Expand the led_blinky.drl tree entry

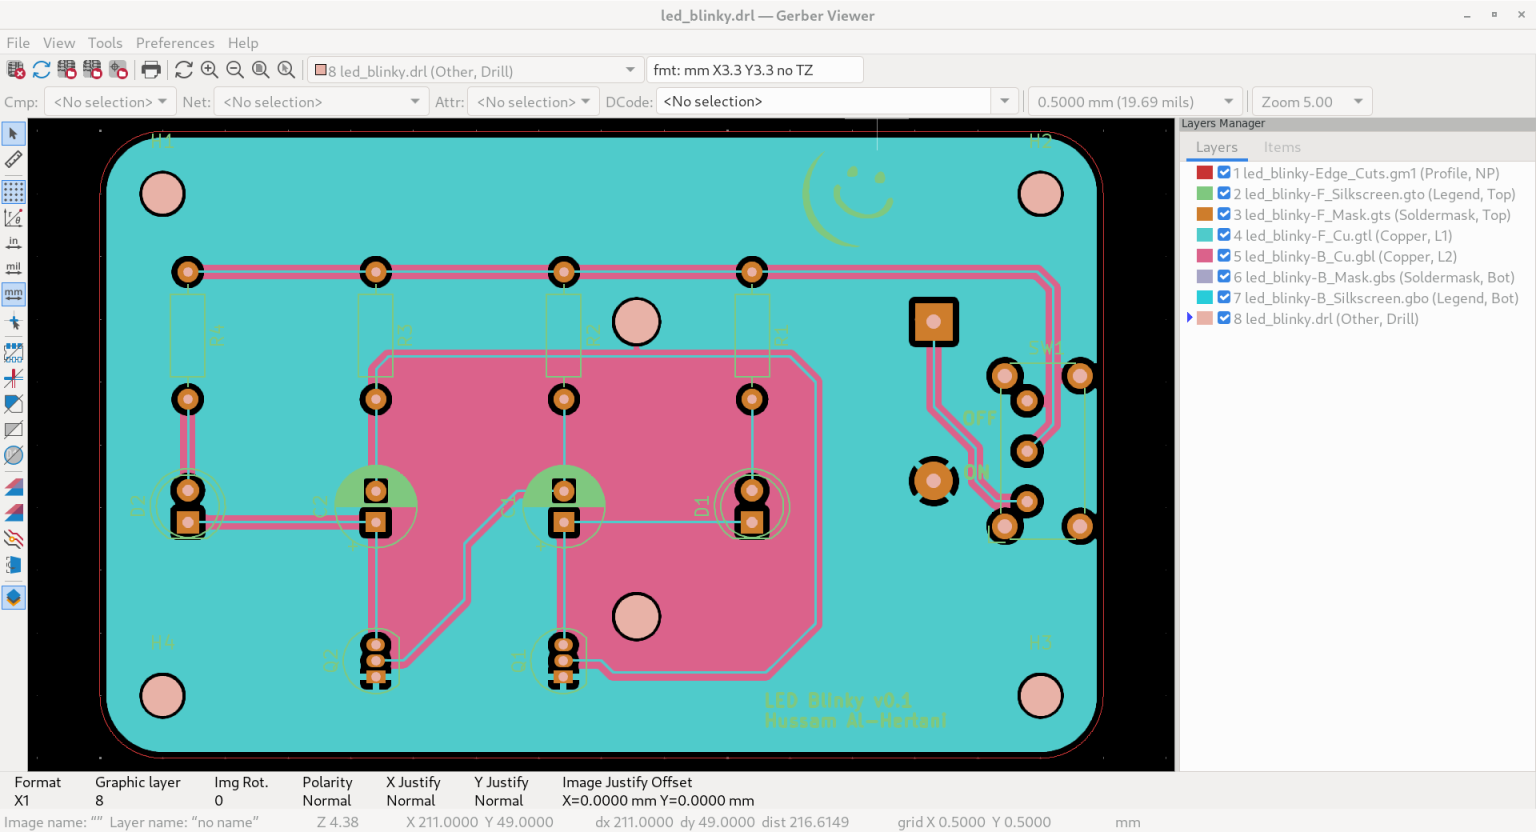point(1190,317)
